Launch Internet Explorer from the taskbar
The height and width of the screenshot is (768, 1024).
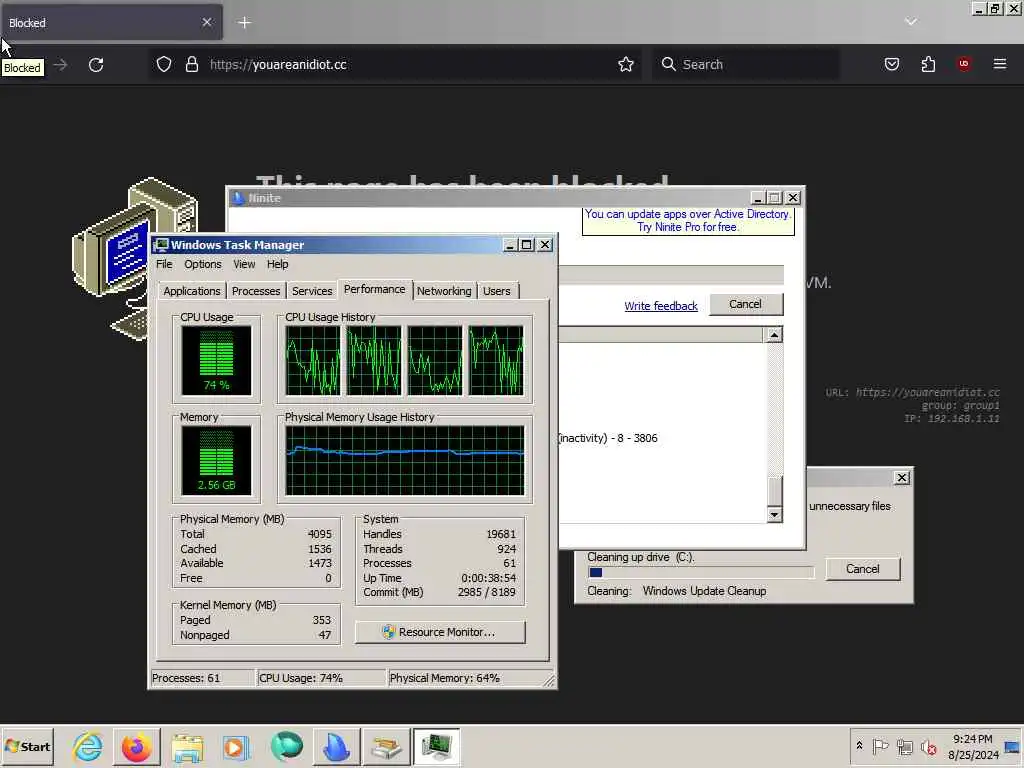coord(87,747)
